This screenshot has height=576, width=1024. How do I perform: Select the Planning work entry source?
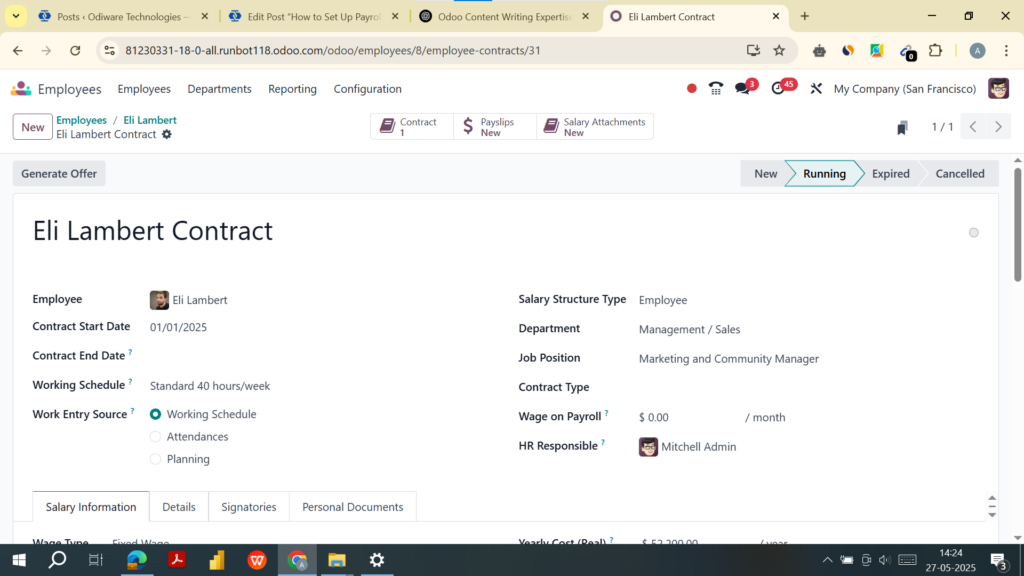(x=155, y=458)
